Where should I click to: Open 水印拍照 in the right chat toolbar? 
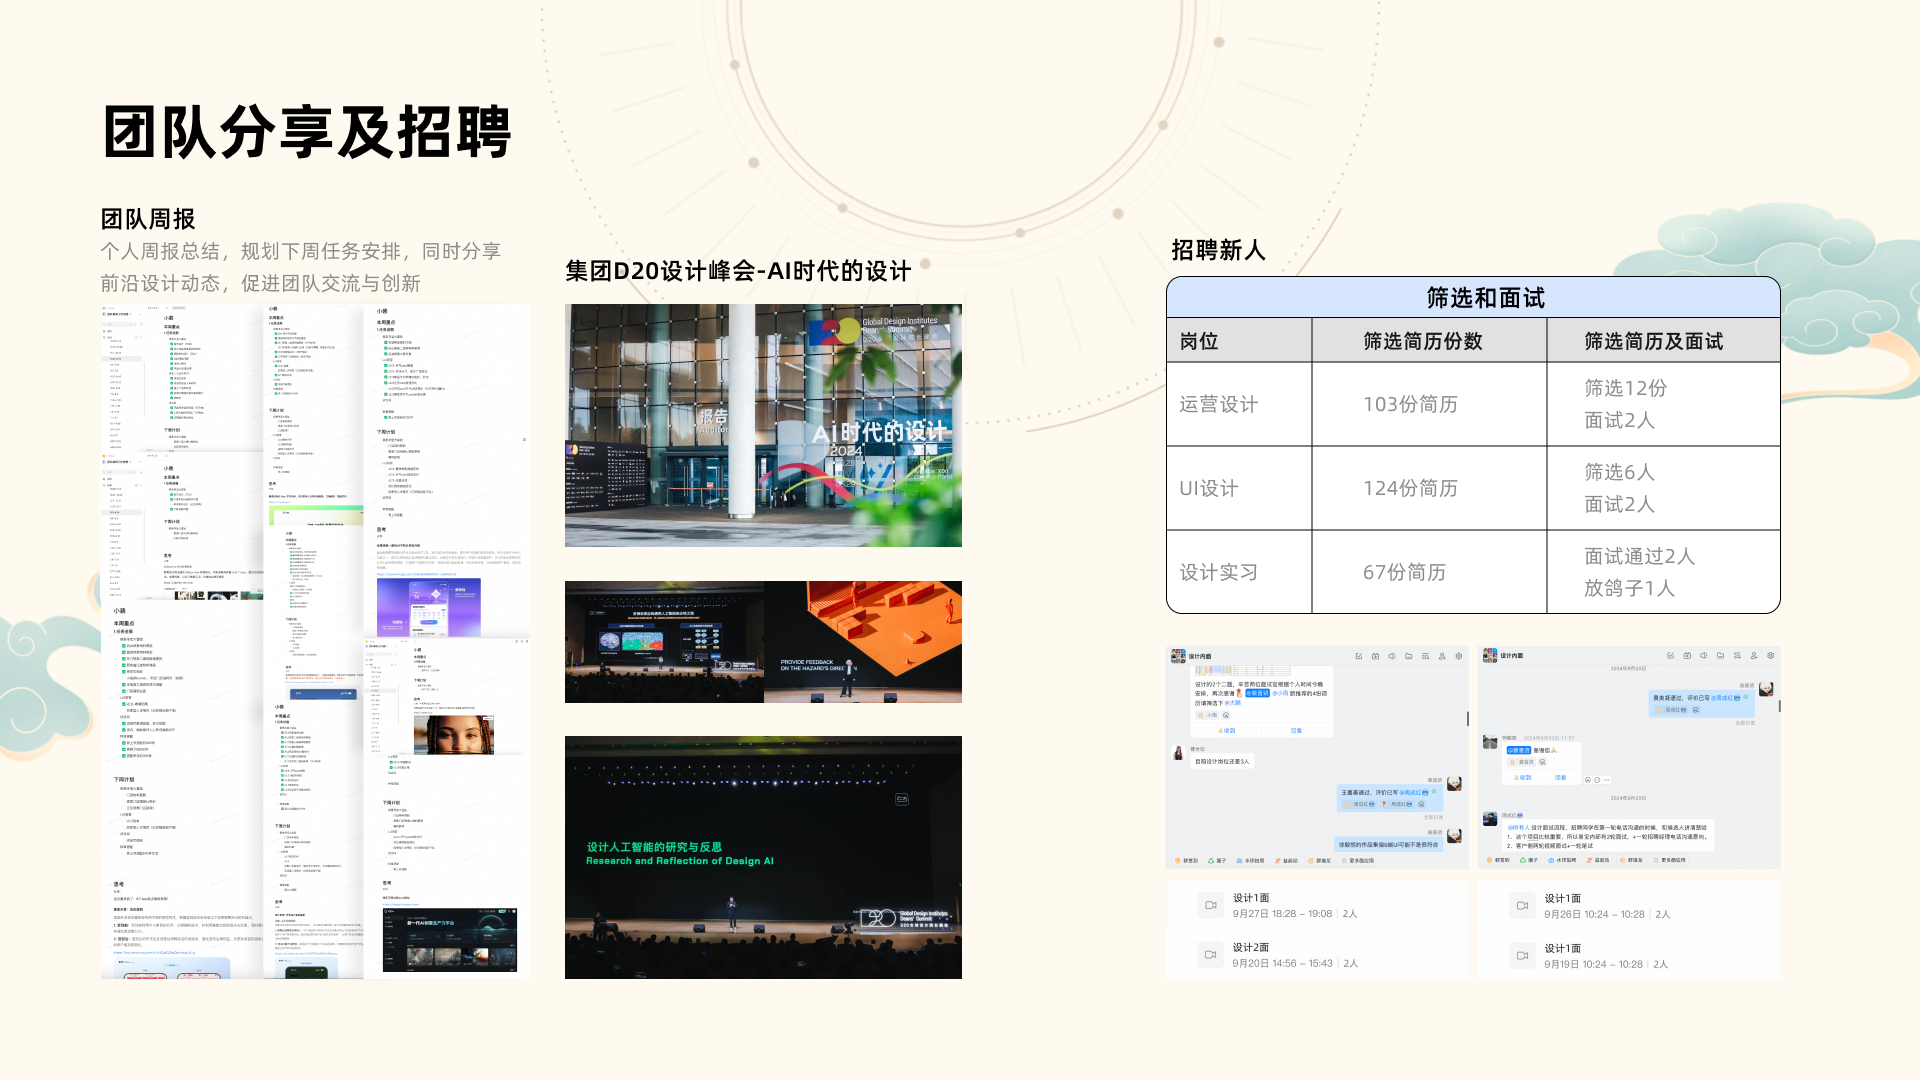[1562, 860]
